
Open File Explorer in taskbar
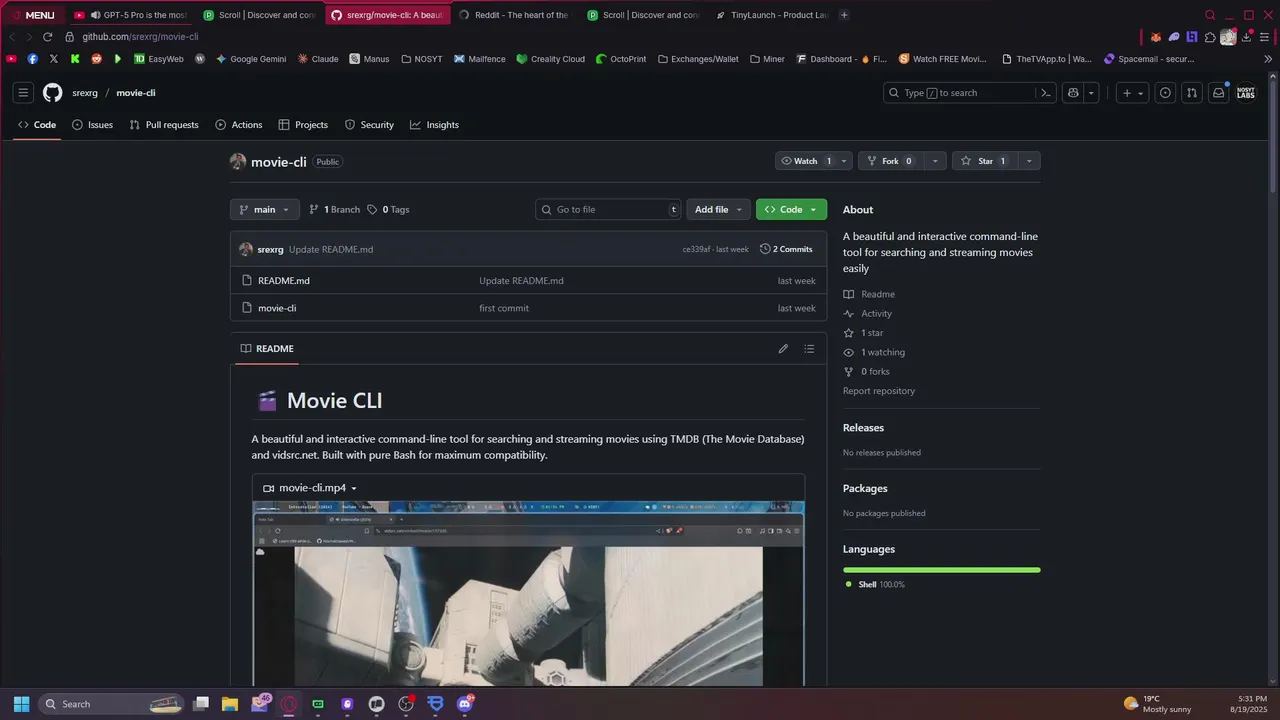[229, 704]
